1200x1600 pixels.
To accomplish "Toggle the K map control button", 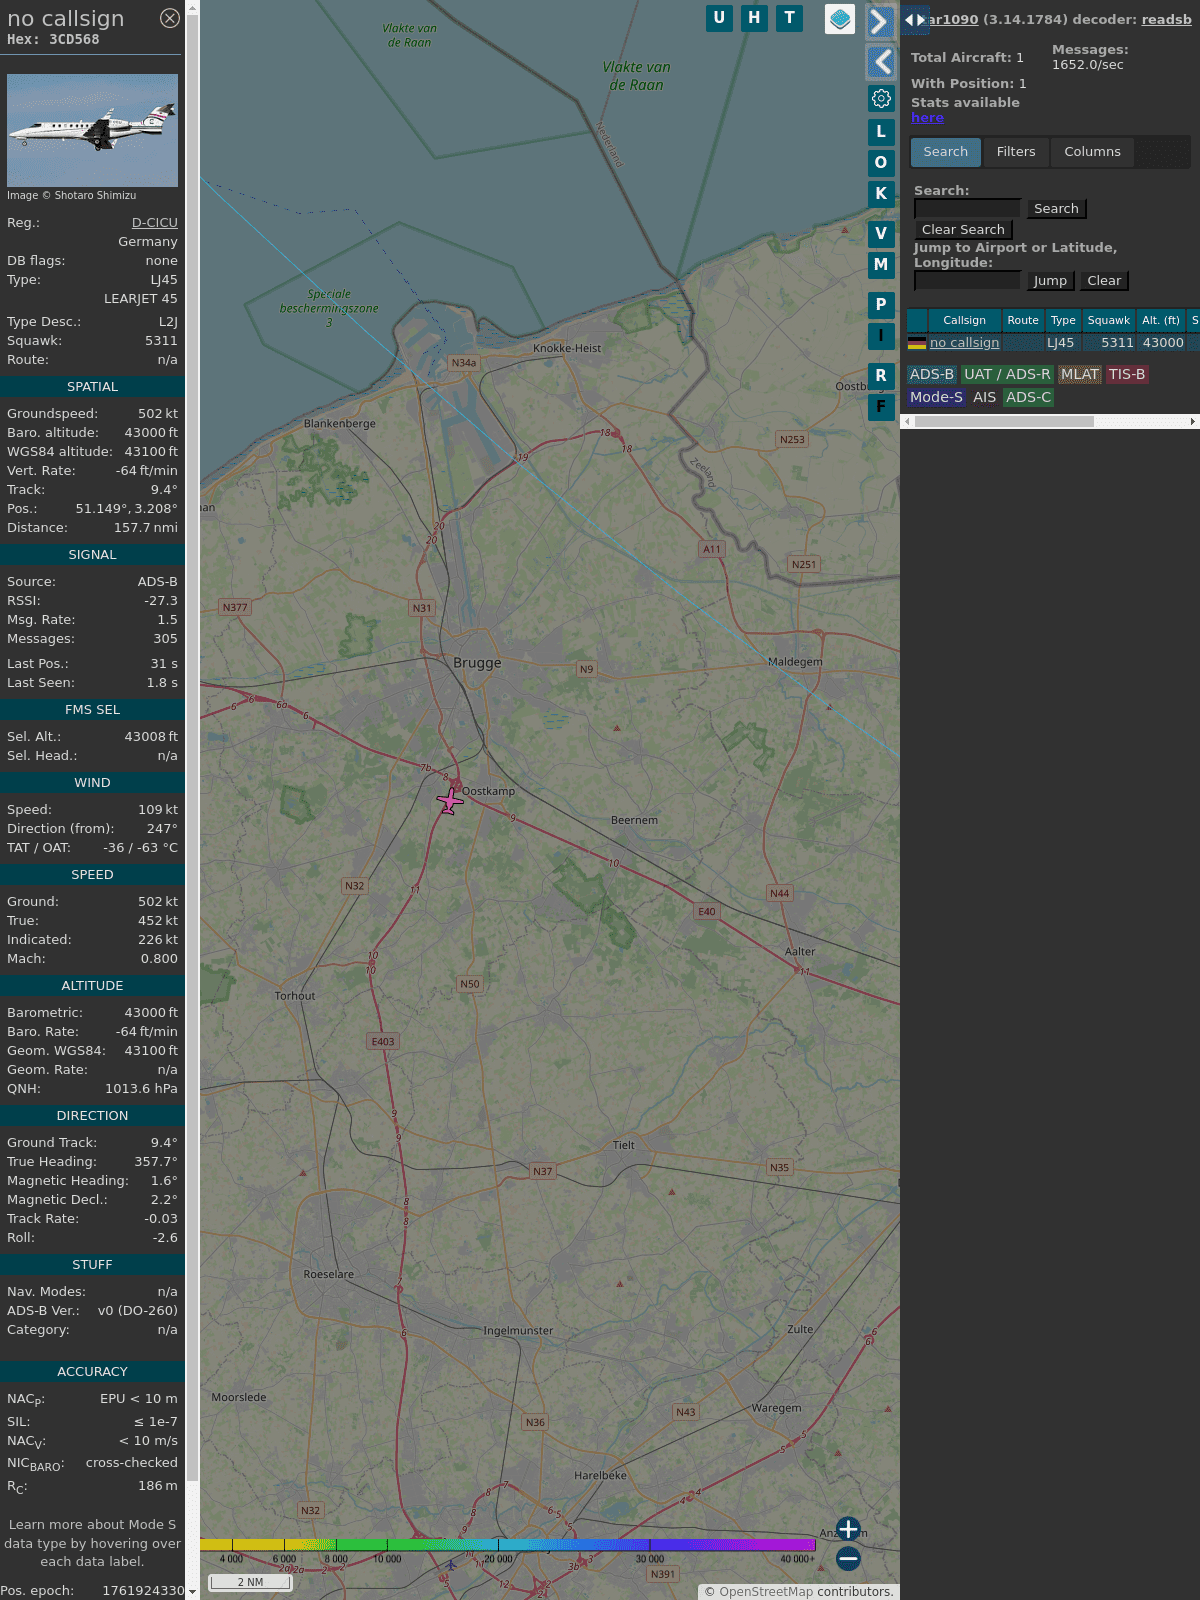I will click(x=881, y=194).
